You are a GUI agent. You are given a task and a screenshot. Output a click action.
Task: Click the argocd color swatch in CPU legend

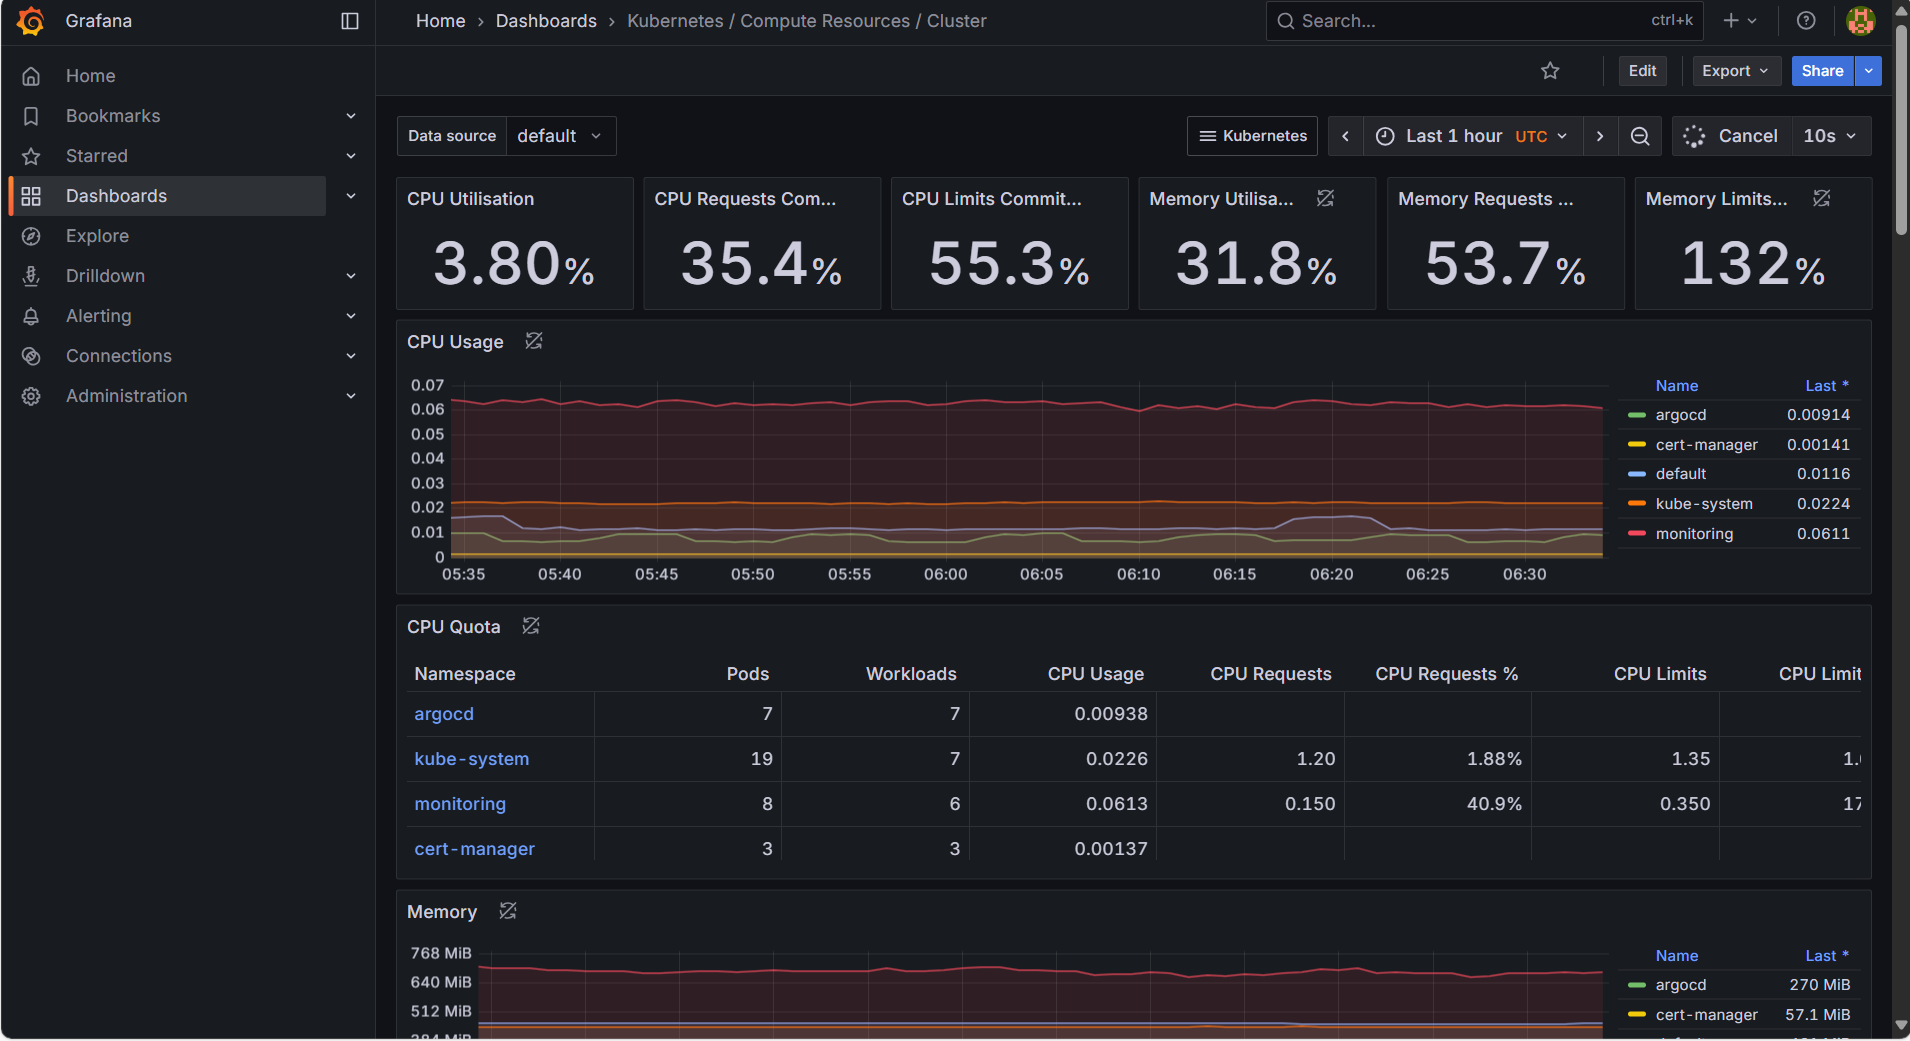(x=1638, y=414)
